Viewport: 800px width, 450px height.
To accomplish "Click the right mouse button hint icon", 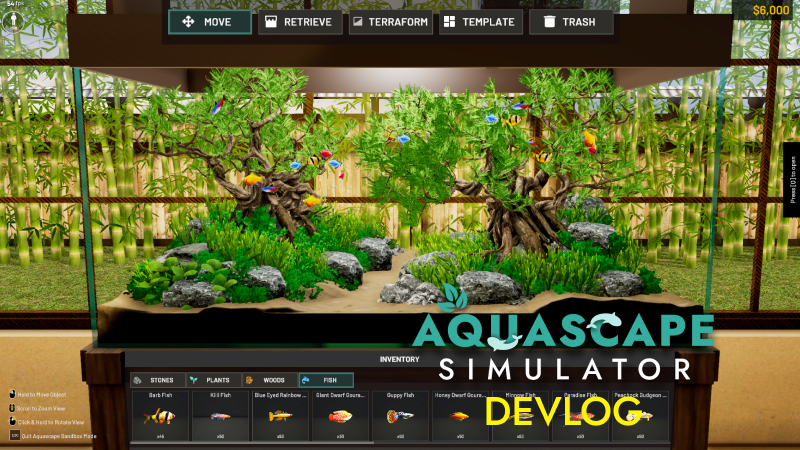I will point(12,422).
